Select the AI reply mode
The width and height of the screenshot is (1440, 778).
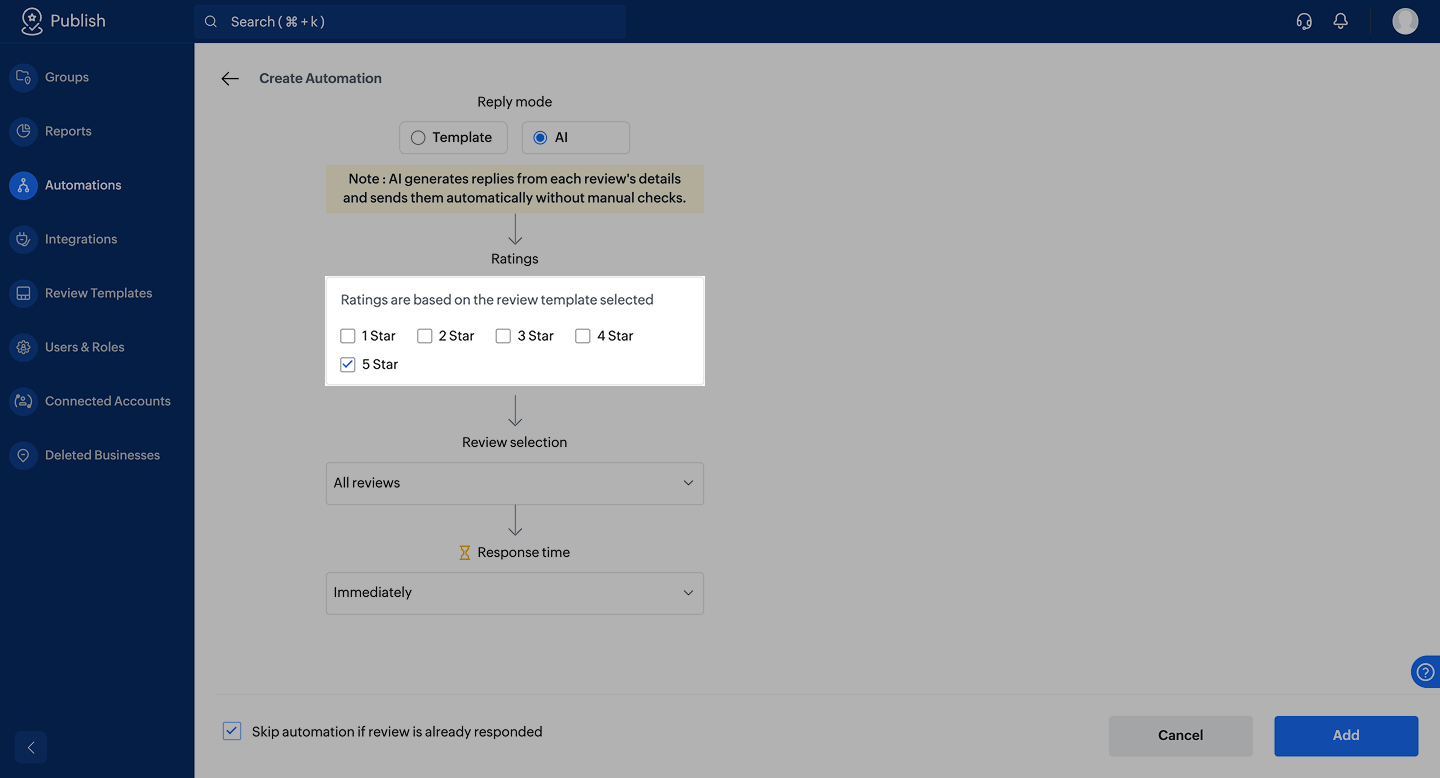(576, 138)
